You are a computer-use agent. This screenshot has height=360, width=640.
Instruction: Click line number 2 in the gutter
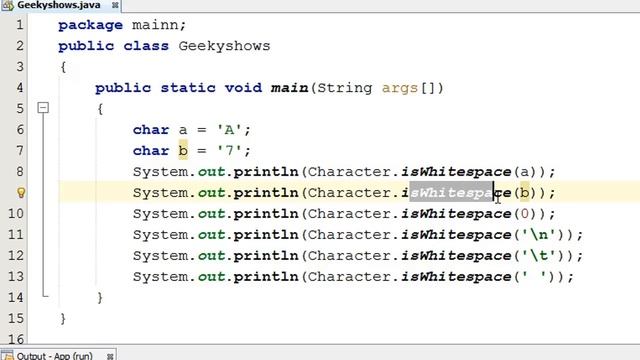tap(20, 46)
